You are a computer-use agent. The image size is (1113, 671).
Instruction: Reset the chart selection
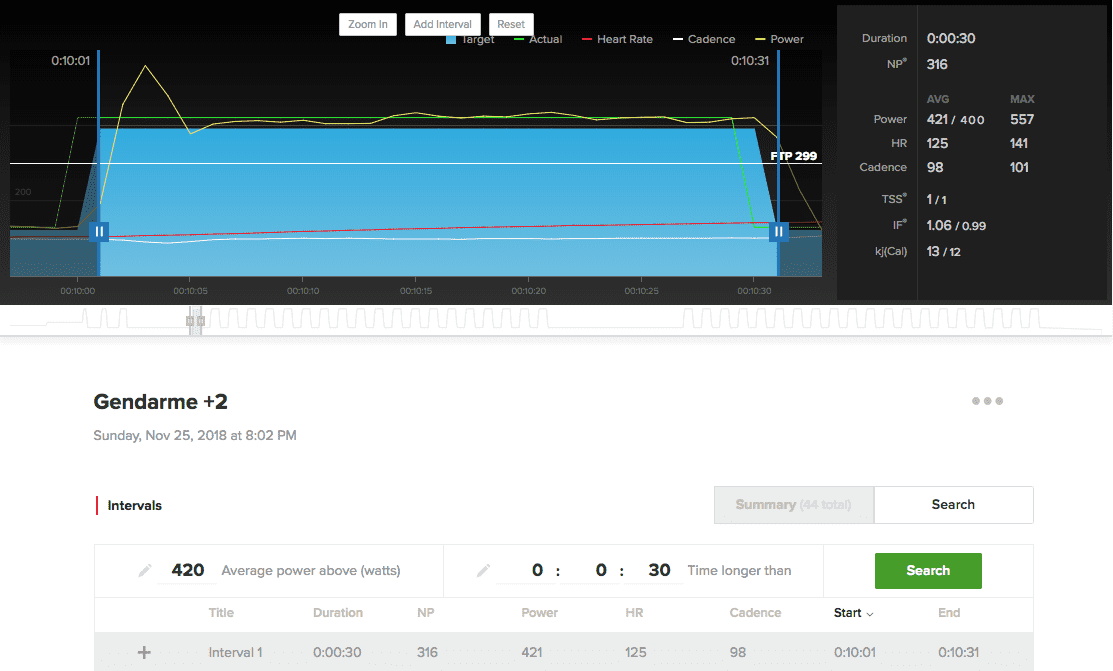(511, 24)
